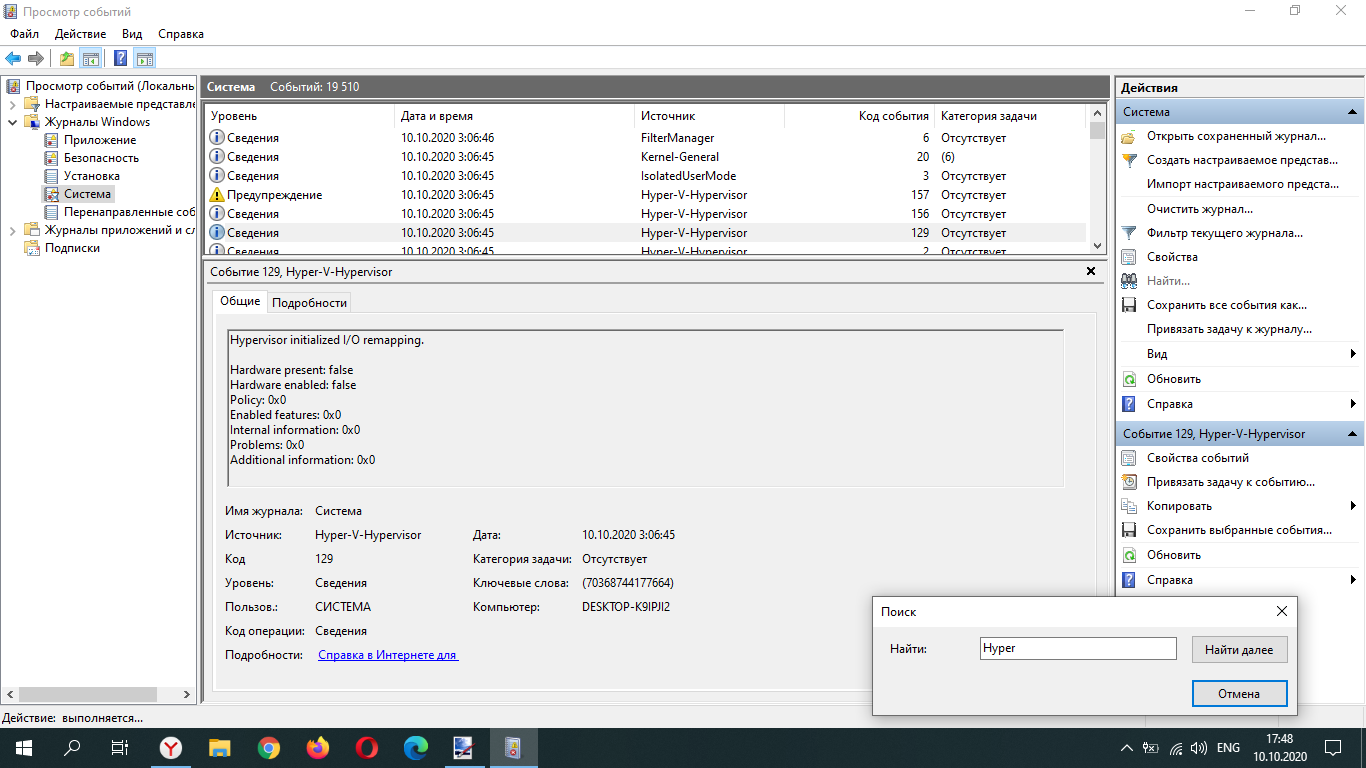Click the Filter current log icon
Screen dimensions: 1366x768
click(x=1129, y=233)
